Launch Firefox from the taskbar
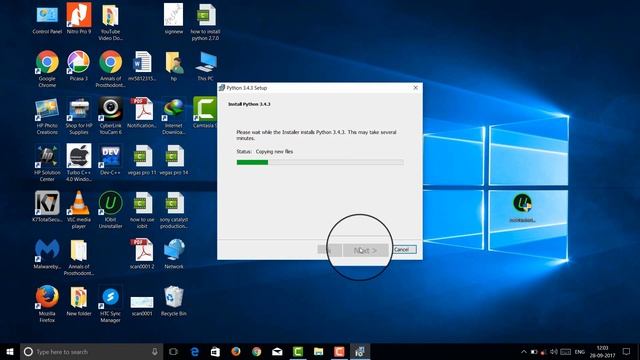The image size is (640, 360). pyautogui.click(x=236, y=351)
